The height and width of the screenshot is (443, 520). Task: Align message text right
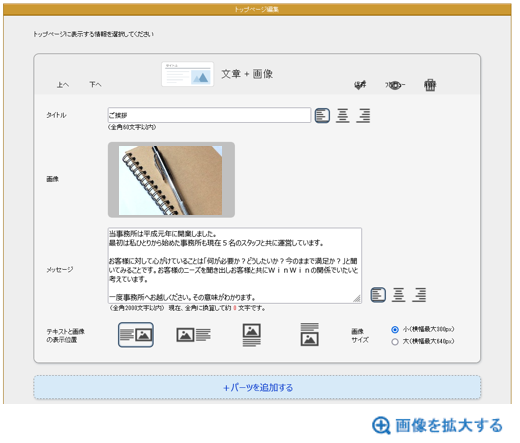coord(419,295)
